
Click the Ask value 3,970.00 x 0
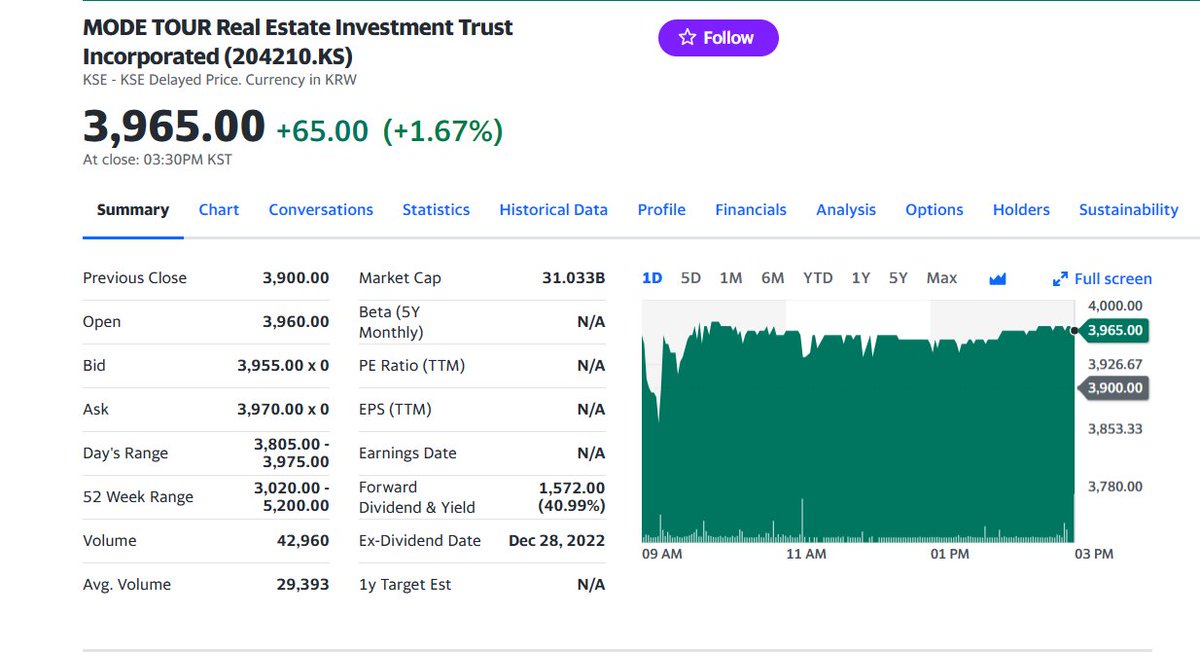(x=283, y=409)
